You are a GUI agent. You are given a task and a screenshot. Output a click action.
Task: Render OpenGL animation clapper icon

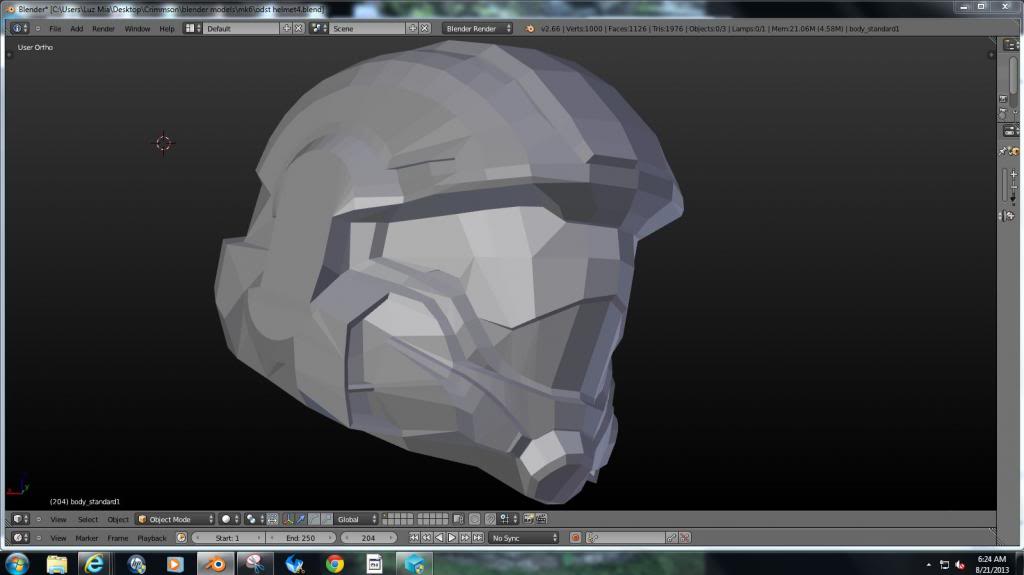tap(541, 519)
